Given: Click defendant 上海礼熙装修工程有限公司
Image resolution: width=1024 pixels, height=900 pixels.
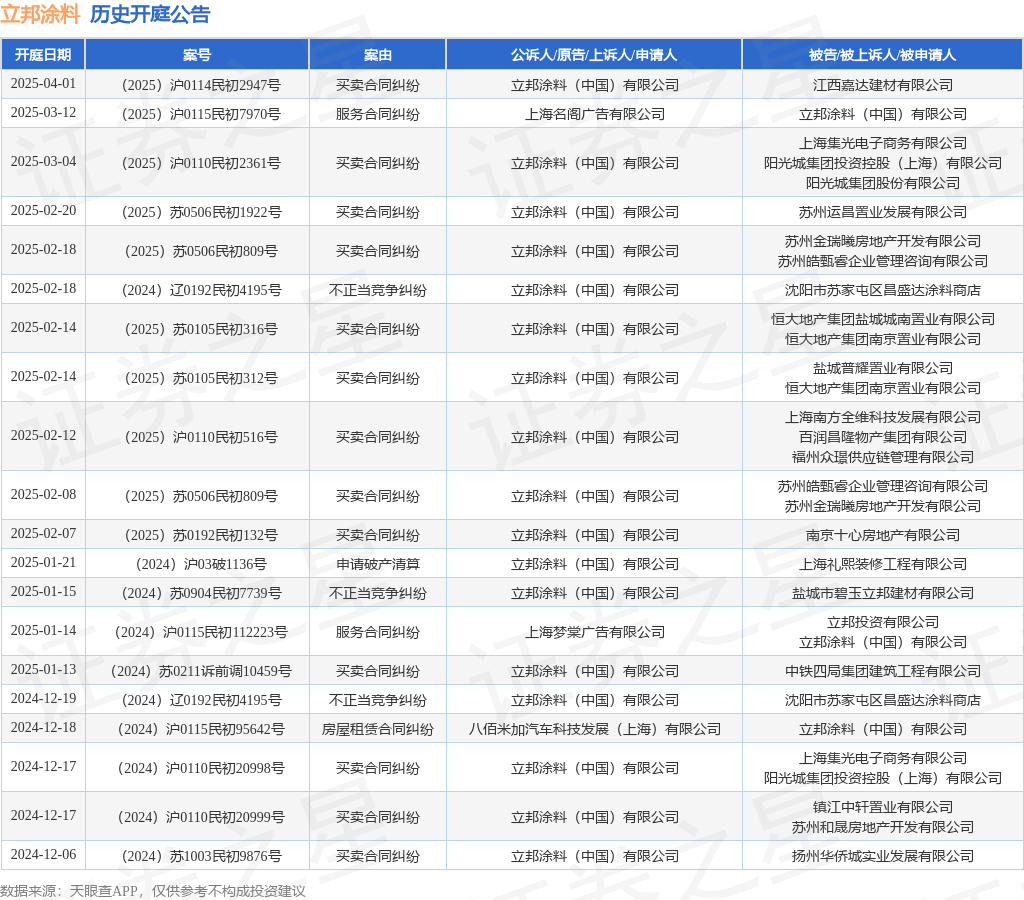Looking at the screenshot, I should click(x=882, y=564).
